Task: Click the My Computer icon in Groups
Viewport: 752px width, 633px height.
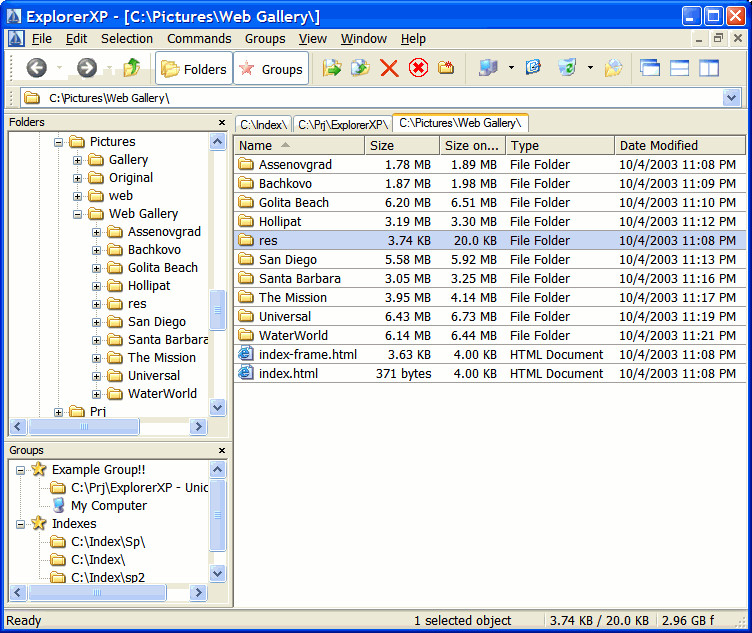Action: pyautogui.click(x=59, y=505)
